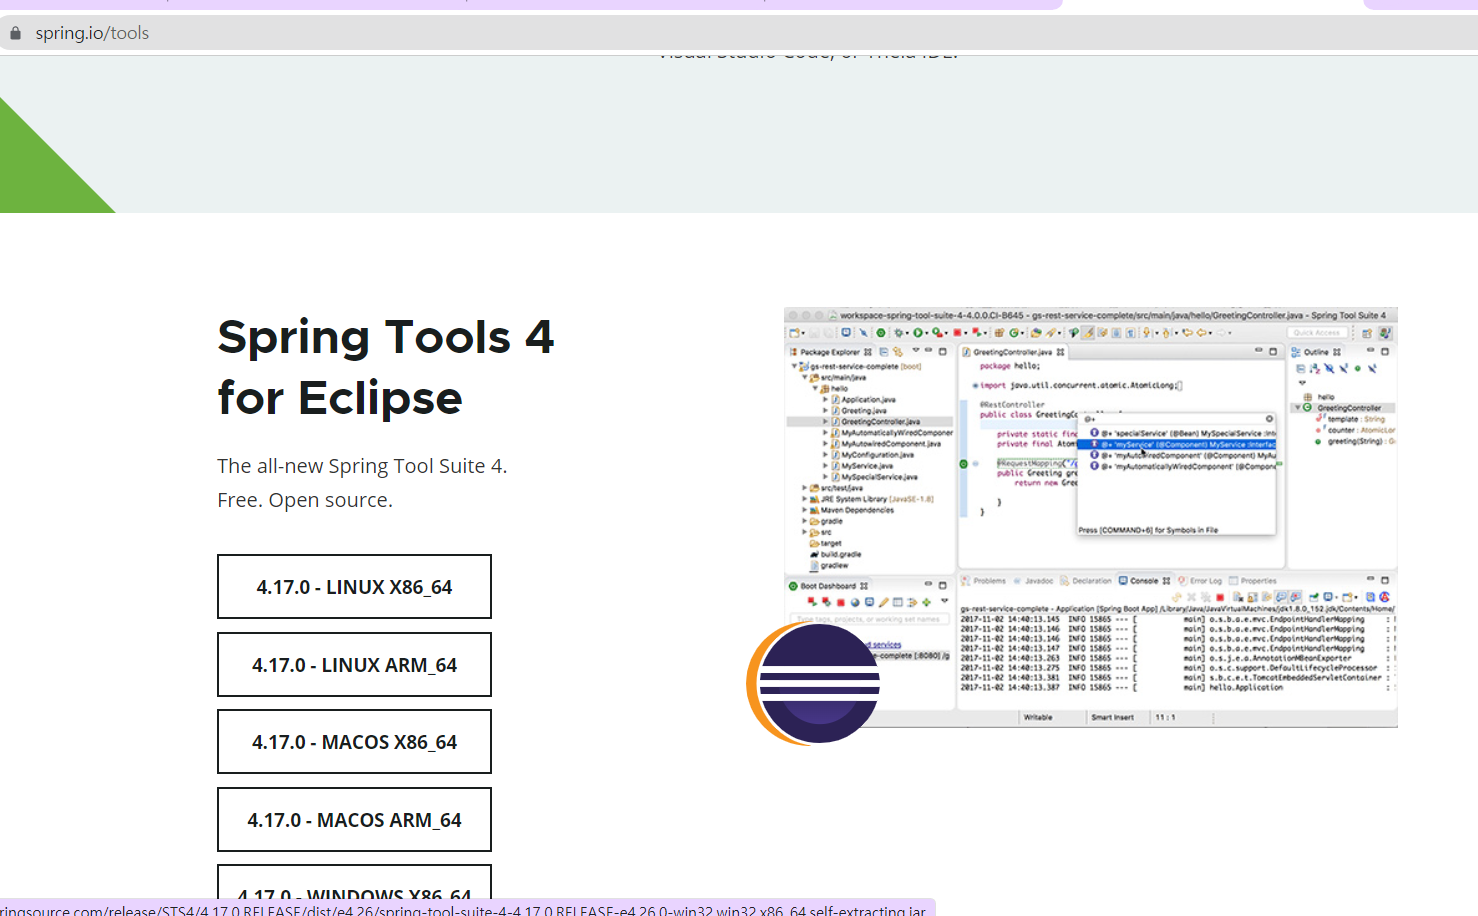
Task: Click the lock icon in address bar
Action: [x=15, y=33]
